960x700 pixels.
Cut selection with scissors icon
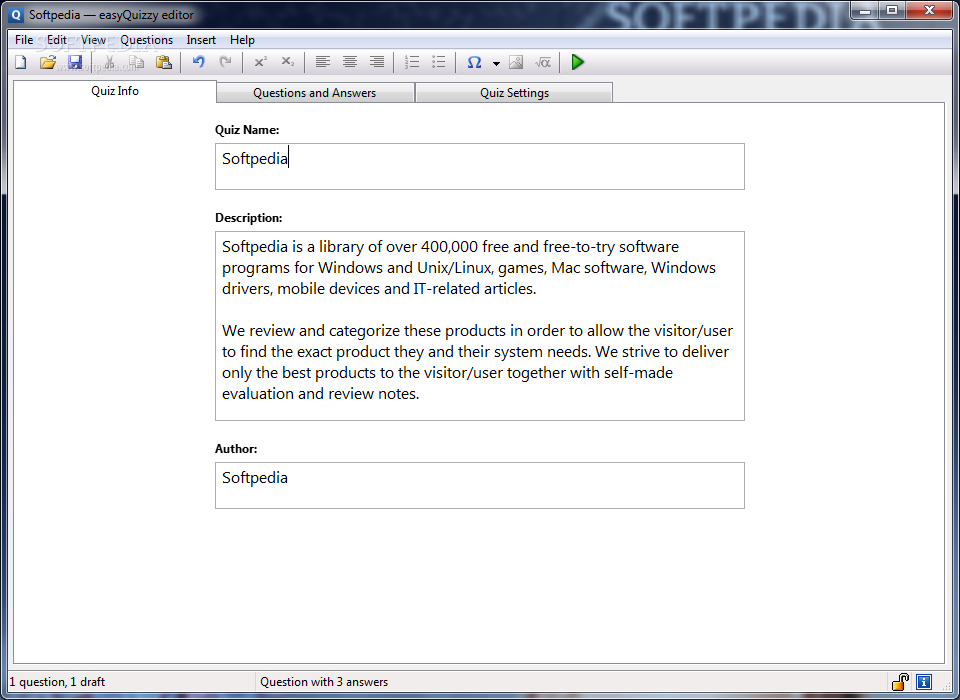click(x=110, y=62)
